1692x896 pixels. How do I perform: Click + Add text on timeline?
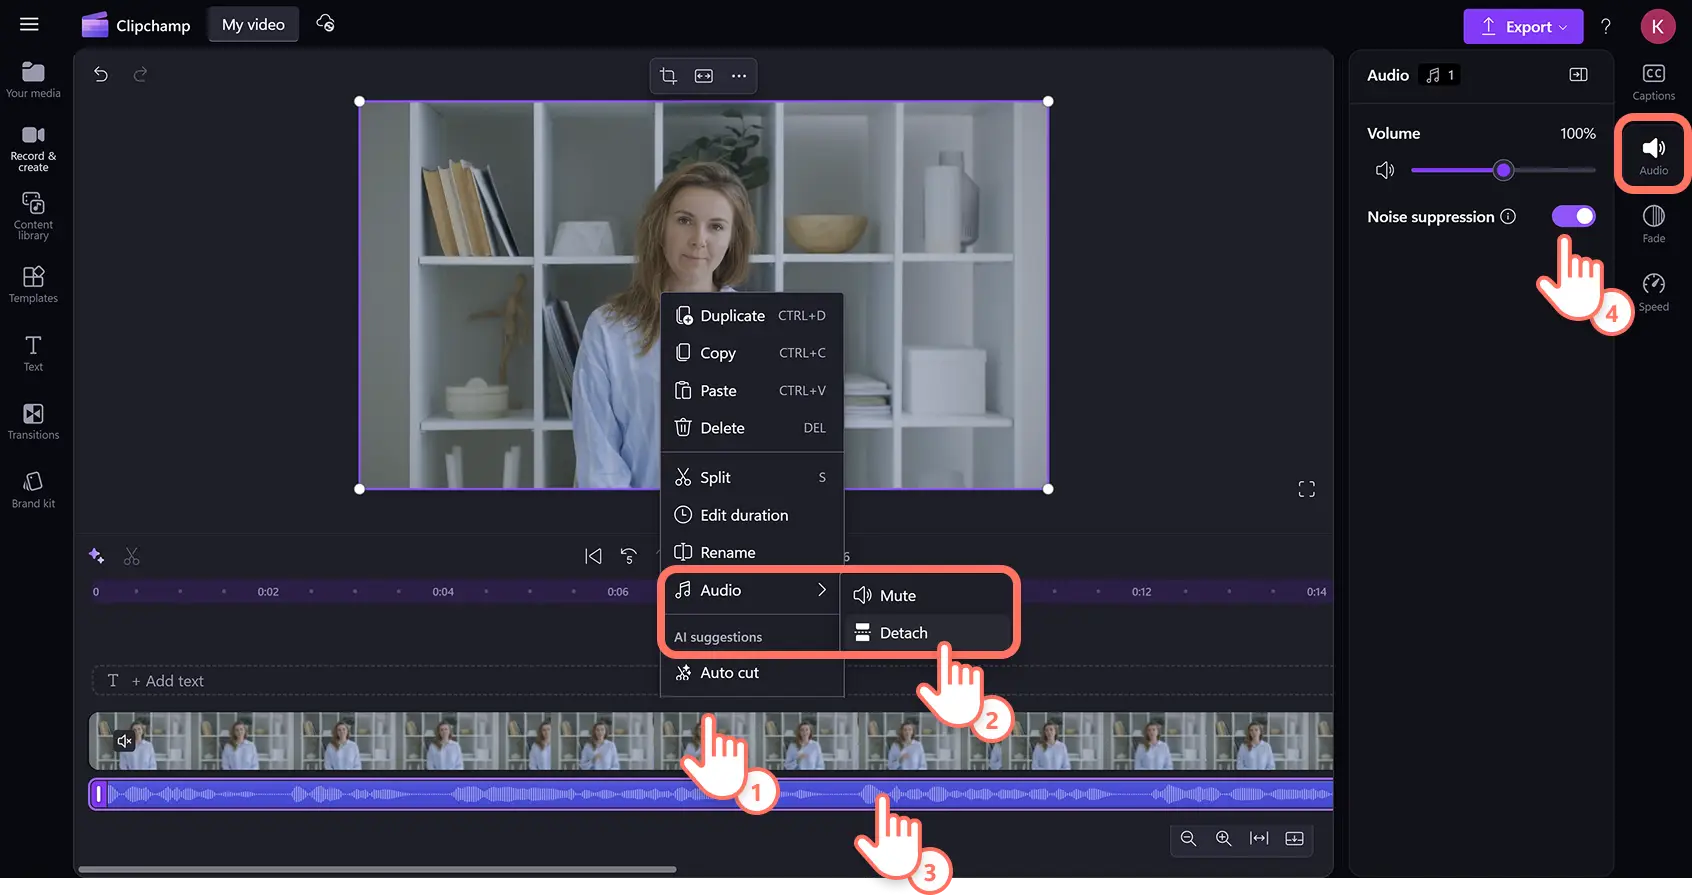(x=168, y=681)
